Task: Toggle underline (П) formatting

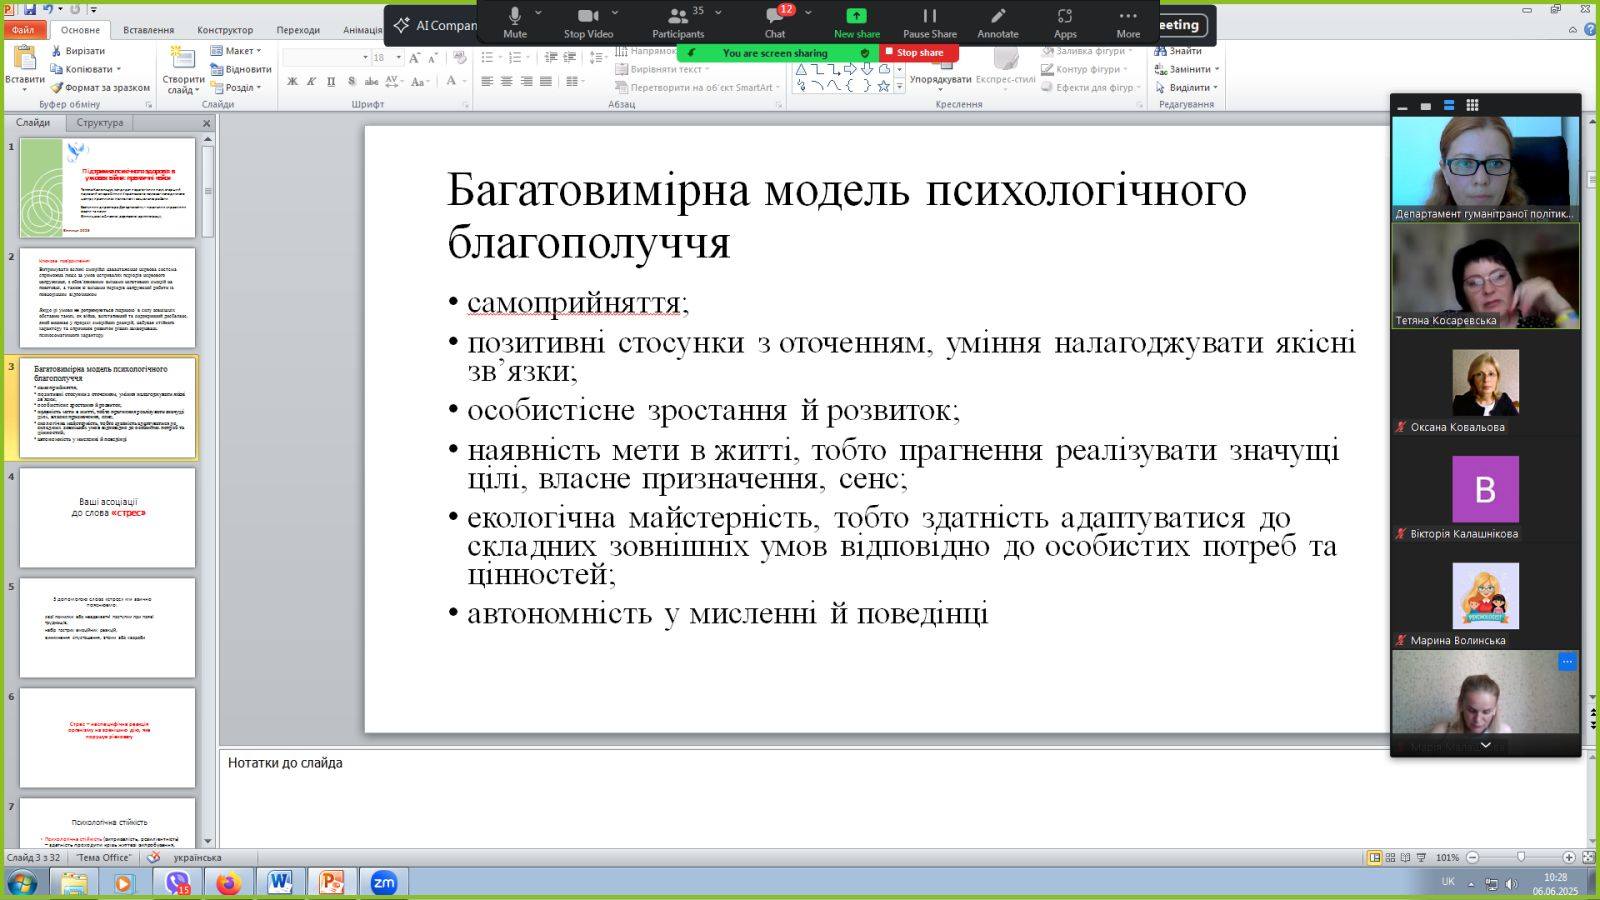Action: click(x=331, y=82)
